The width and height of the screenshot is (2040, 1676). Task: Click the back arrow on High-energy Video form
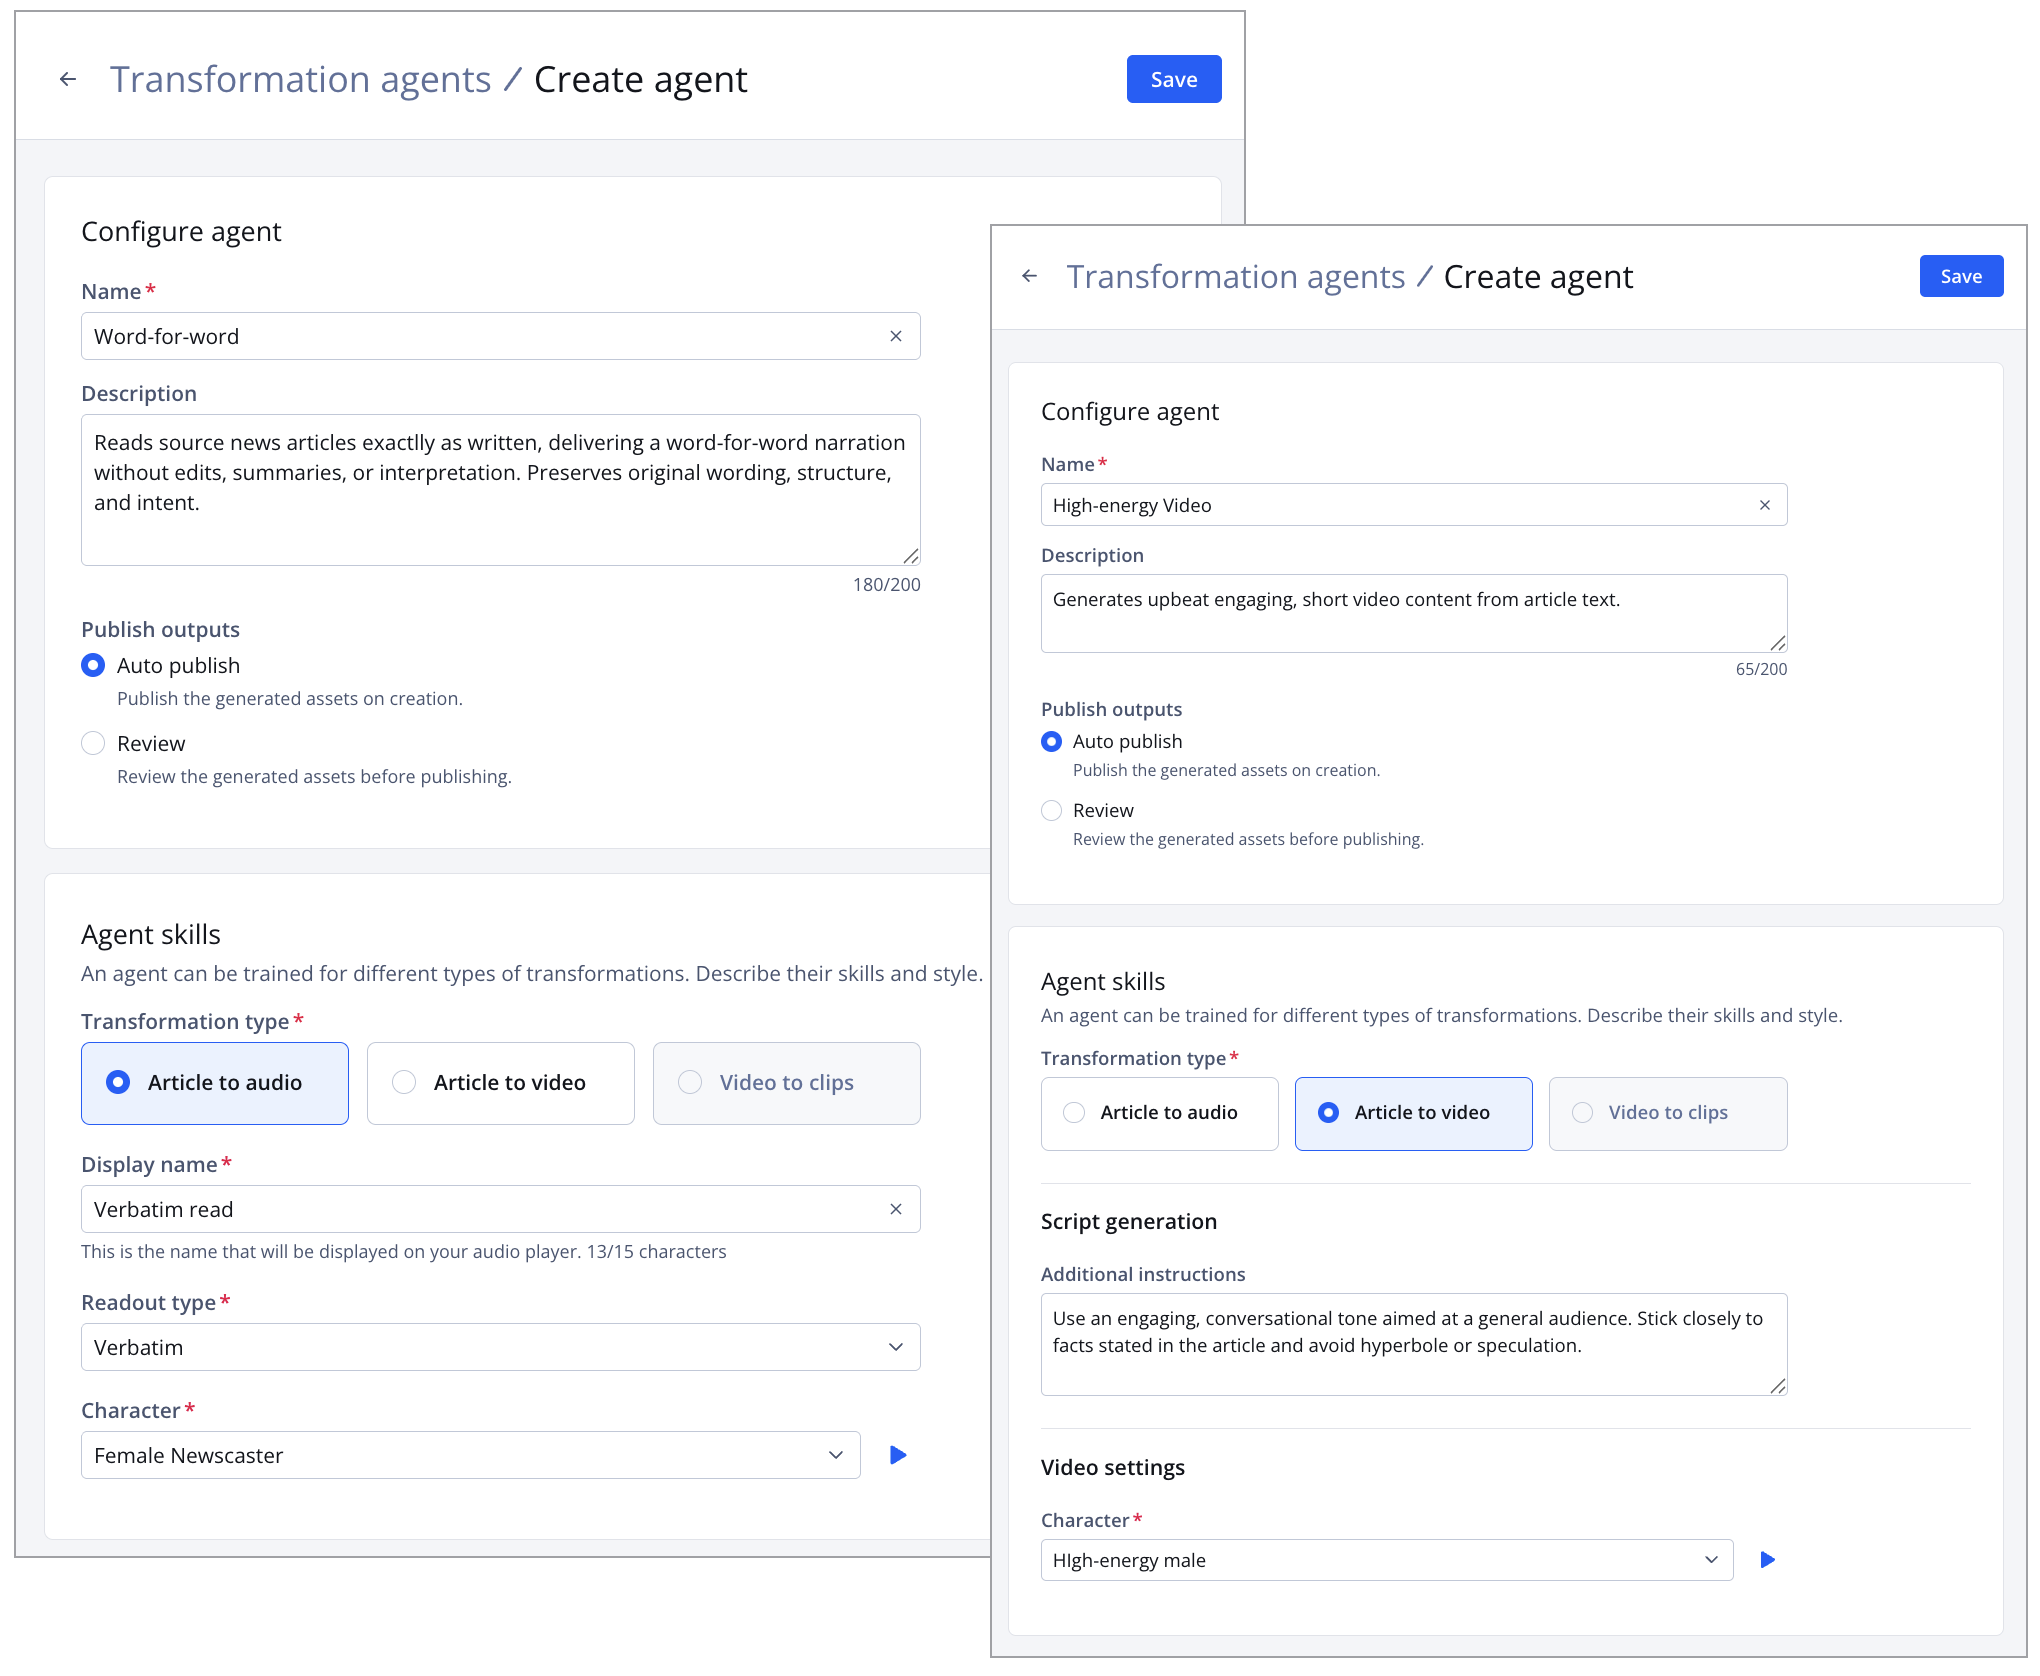click(x=1031, y=276)
